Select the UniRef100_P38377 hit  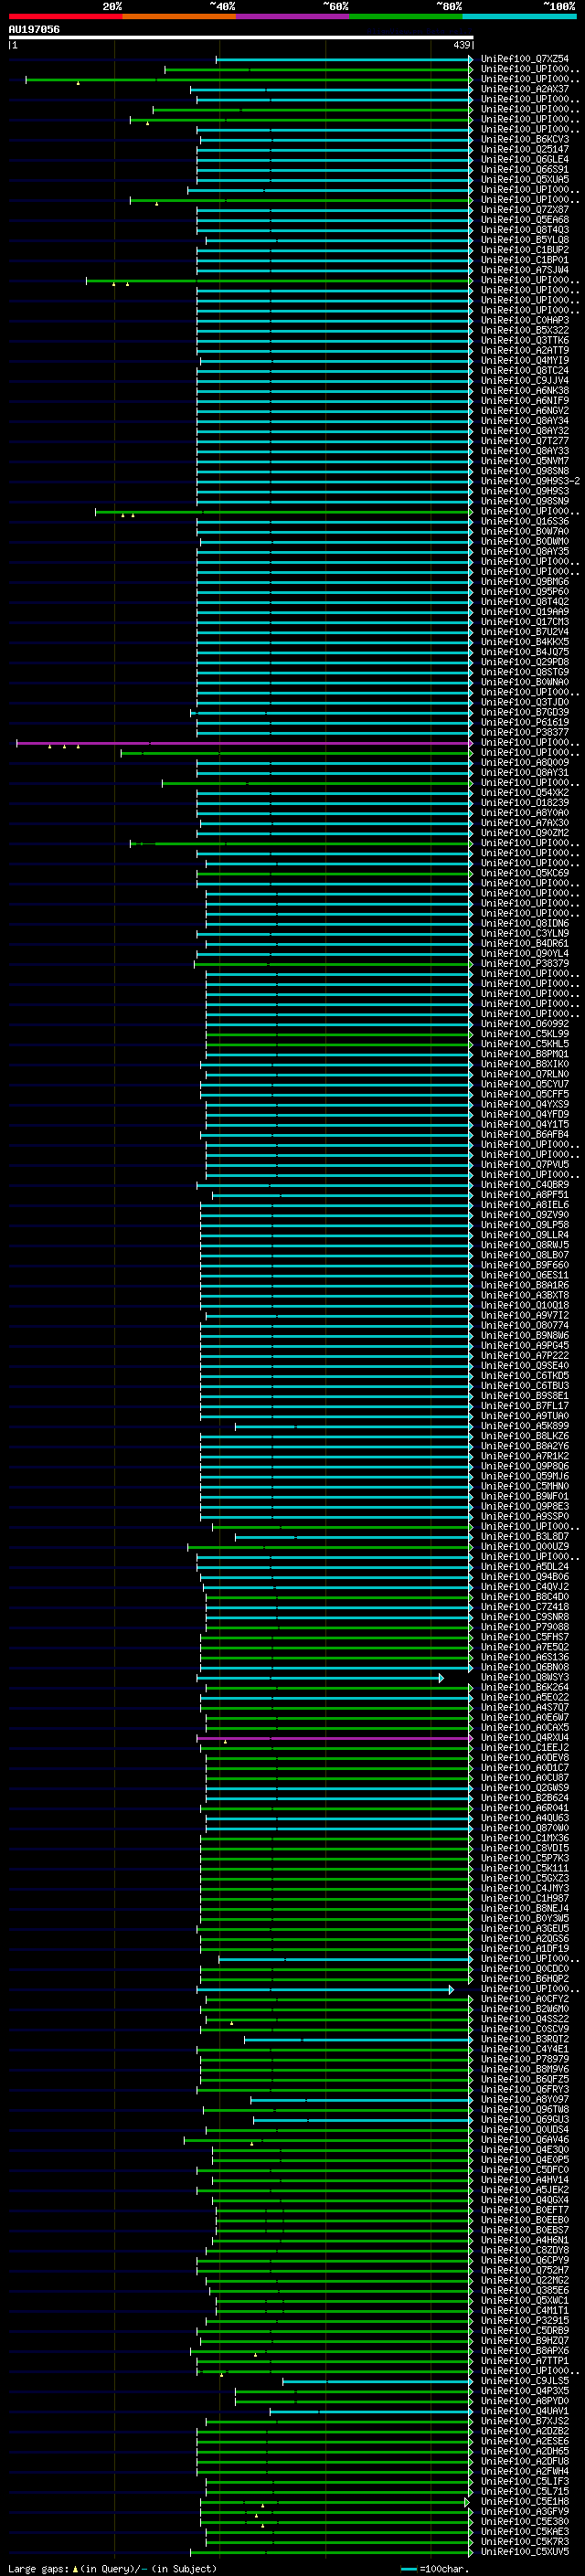pos(524,732)
